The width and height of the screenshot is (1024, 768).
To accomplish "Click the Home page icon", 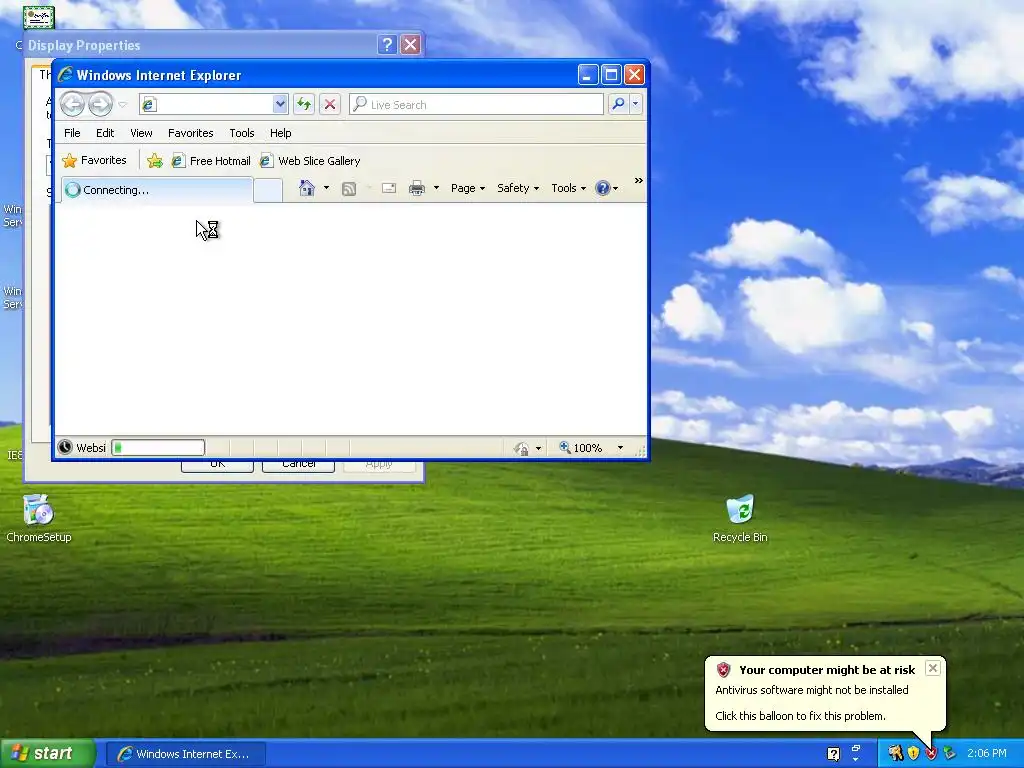I will (307, 188).
